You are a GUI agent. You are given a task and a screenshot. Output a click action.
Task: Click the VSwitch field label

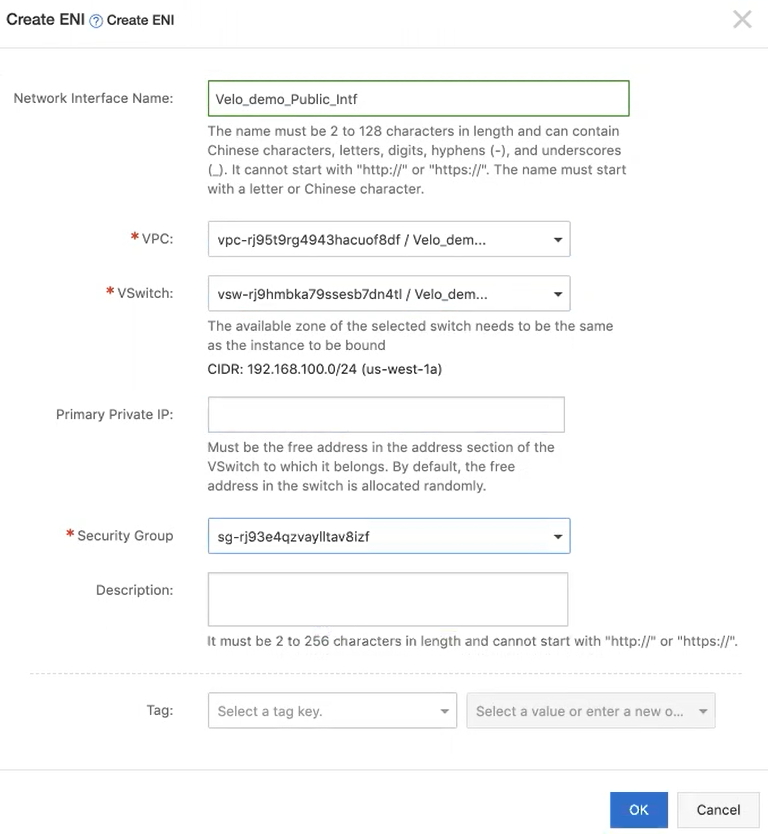(x=145, y=294)
